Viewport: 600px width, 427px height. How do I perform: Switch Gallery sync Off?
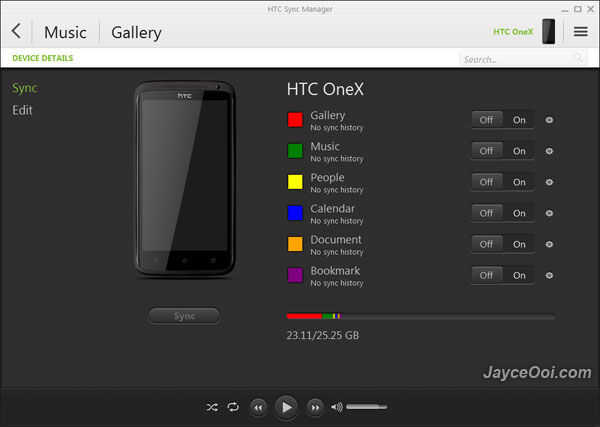click(x=487, y=120)
